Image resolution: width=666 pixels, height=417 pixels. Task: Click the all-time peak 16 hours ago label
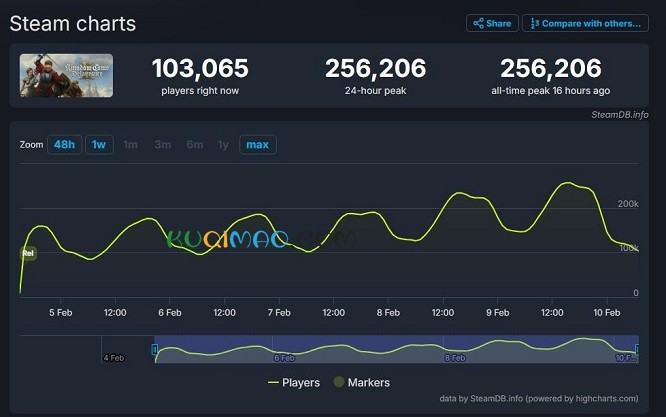tap(550, 91)
